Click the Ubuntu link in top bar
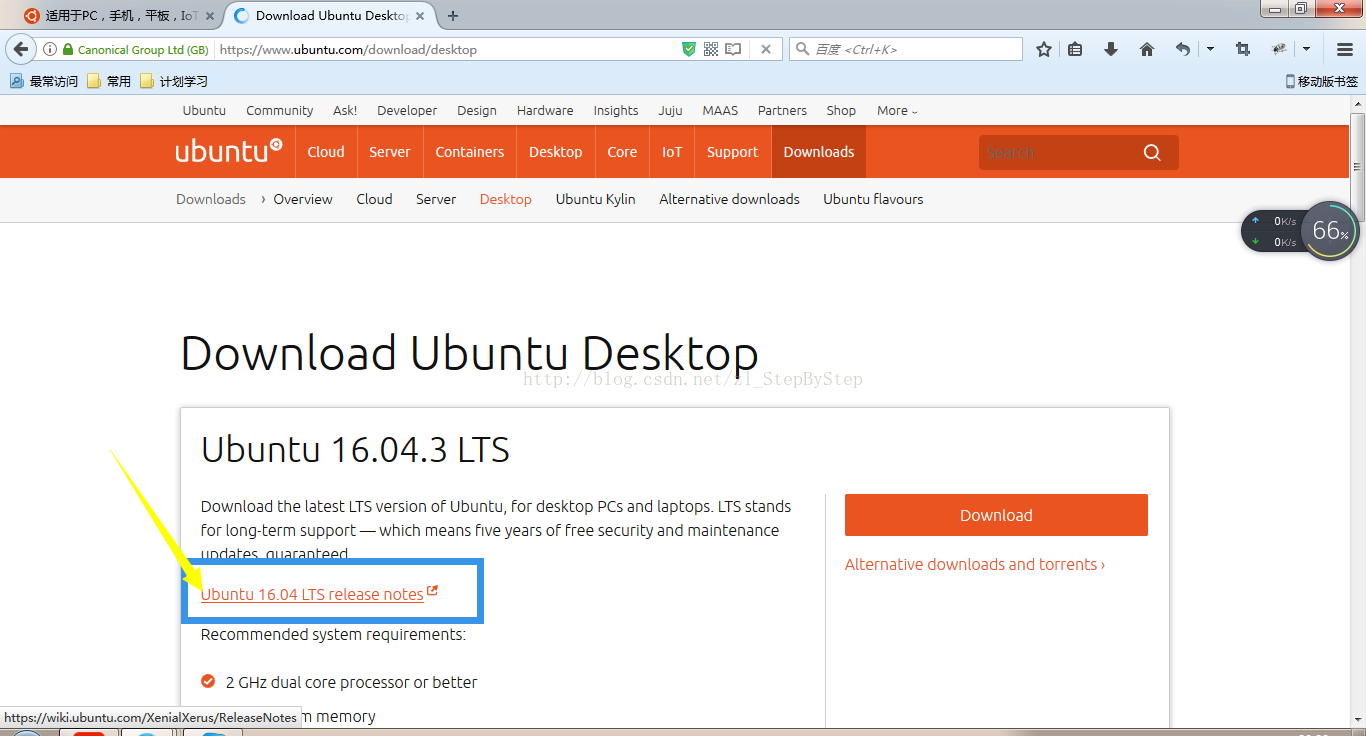The image size is (1366, 736). 204,111
